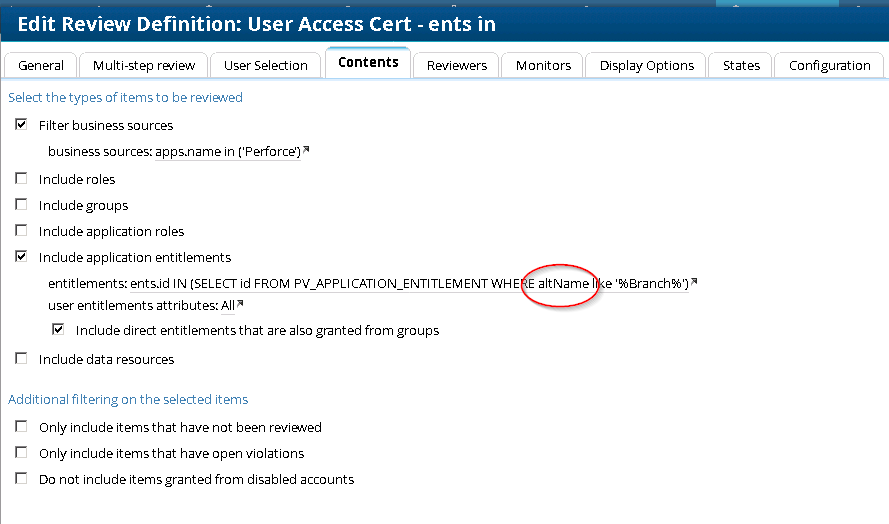Exclude items granted from disabled accounts
The width and height of the screenshot is (889, 524).
point(22,479)
